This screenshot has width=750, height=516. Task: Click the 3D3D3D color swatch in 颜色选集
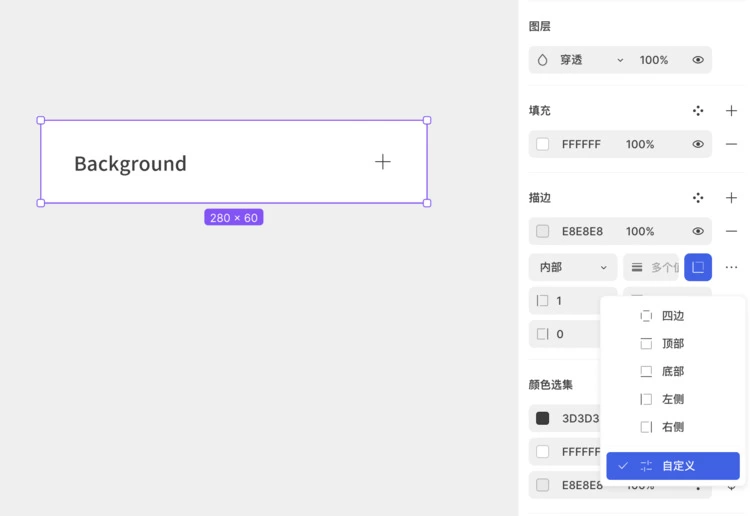click(543, 418)
